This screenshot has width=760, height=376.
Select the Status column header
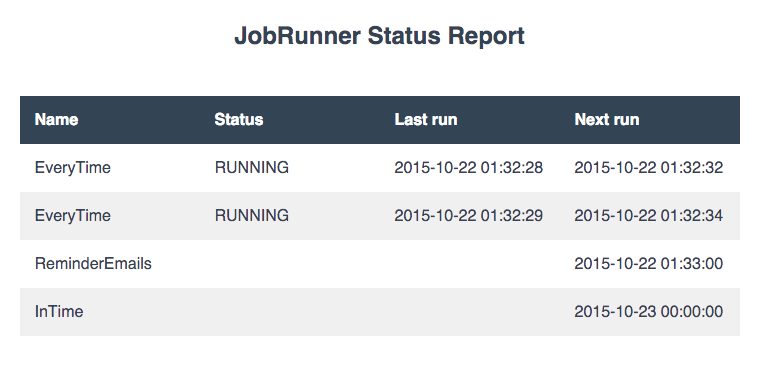point(238,120)
